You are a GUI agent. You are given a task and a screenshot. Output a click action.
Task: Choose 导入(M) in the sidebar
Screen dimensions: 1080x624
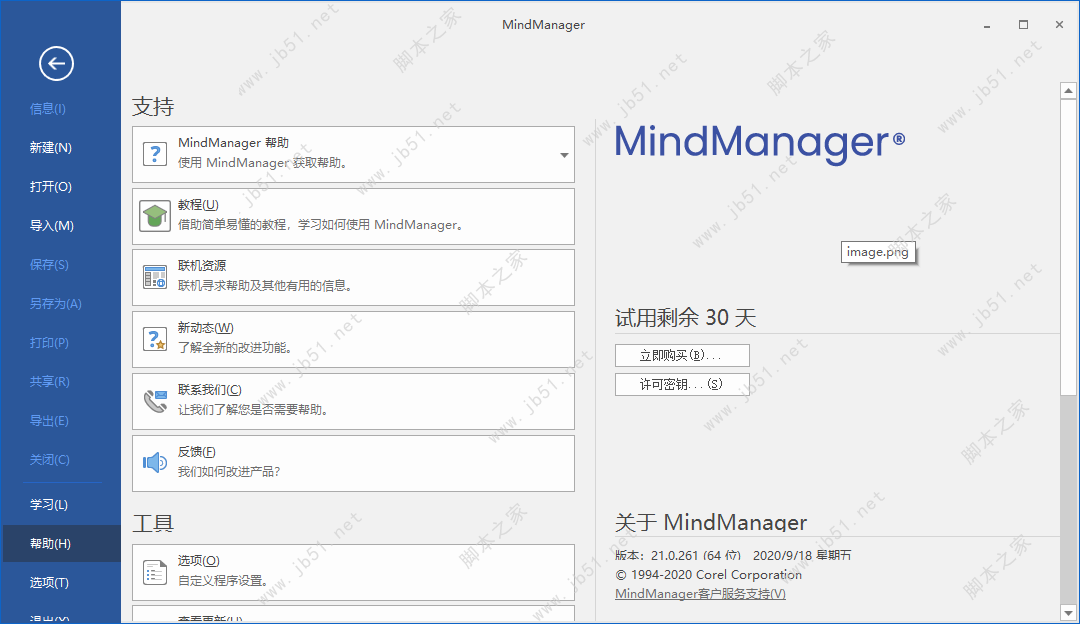point(52,225)
